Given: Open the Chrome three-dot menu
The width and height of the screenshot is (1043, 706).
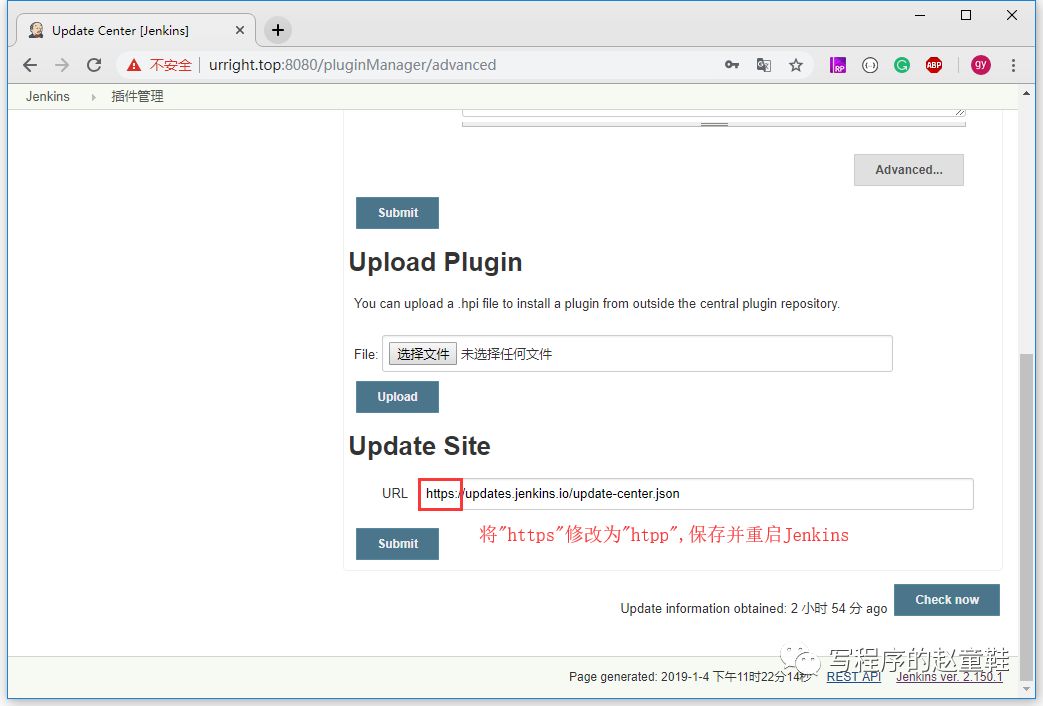Looking at the screenshot, I should pos(1013,65).
